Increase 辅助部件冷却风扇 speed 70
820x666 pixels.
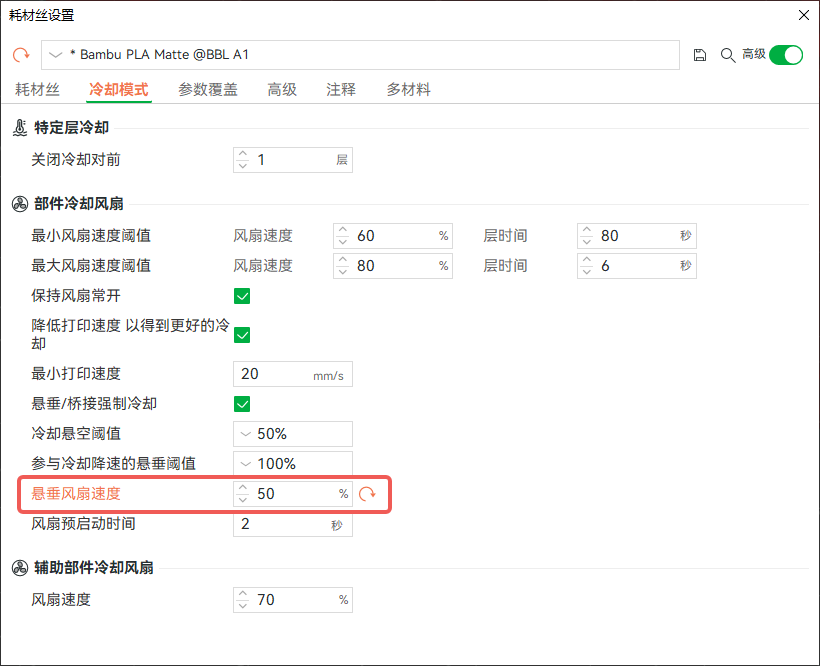(242, 594)
